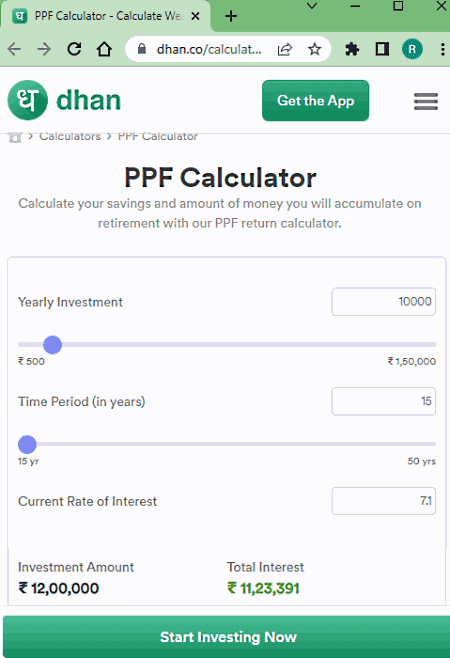Reload the page with the refresh icon
450x658 pixels.
pyautogui.click(x=75, y=49)
